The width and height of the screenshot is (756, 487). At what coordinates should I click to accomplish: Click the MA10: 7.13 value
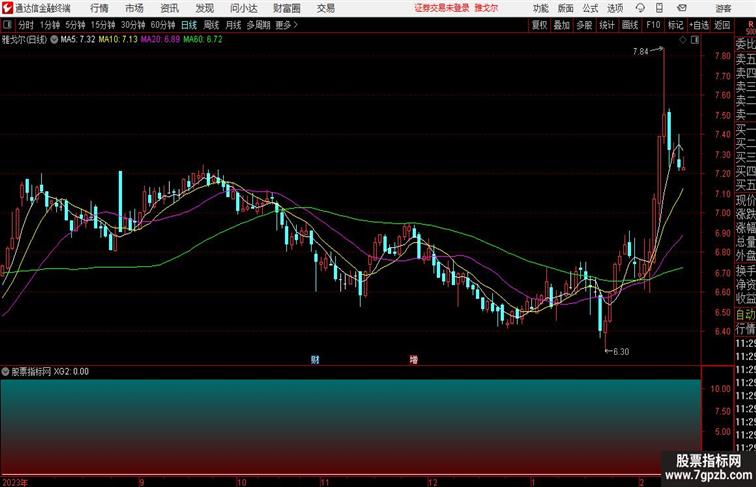[118, 40]
